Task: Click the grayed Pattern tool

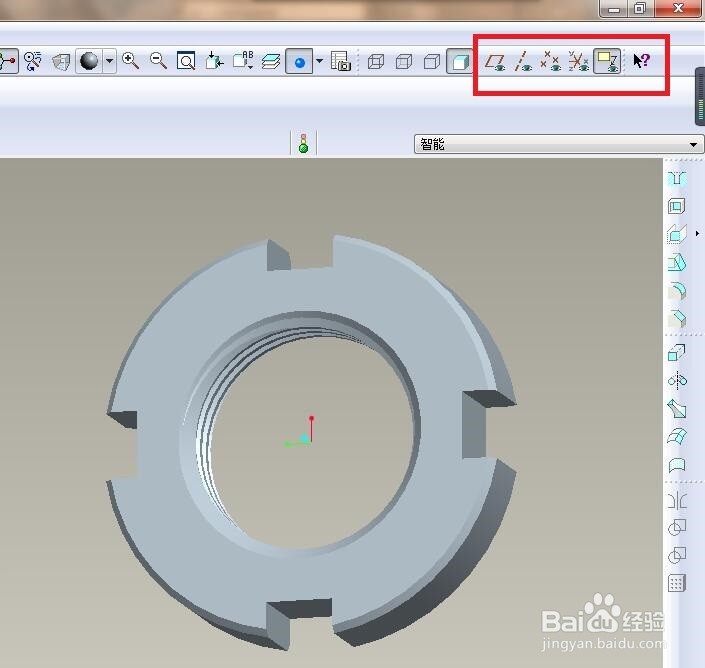Action: 677,583
